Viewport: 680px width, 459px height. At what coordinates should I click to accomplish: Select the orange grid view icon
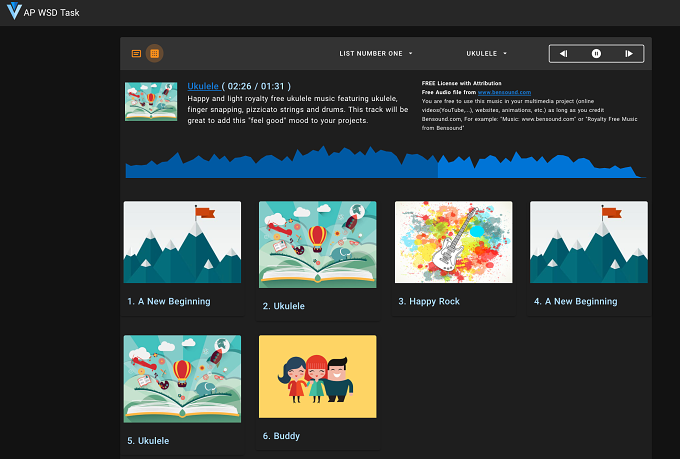(154, 53)
